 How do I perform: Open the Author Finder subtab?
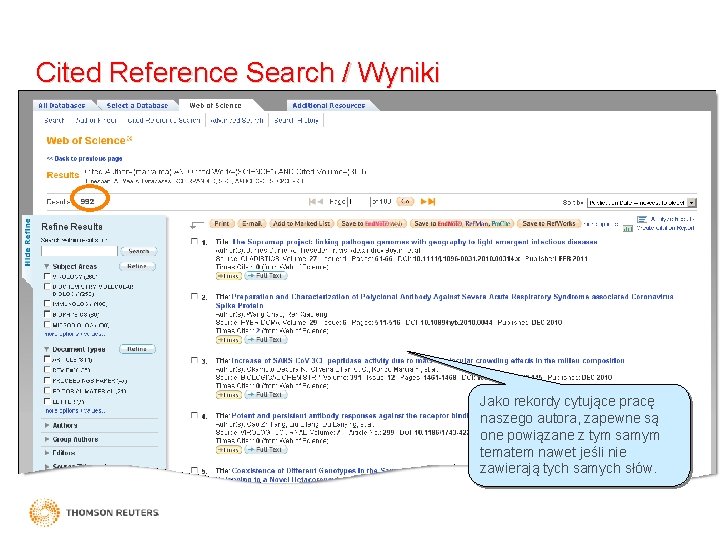coord(96,120)
